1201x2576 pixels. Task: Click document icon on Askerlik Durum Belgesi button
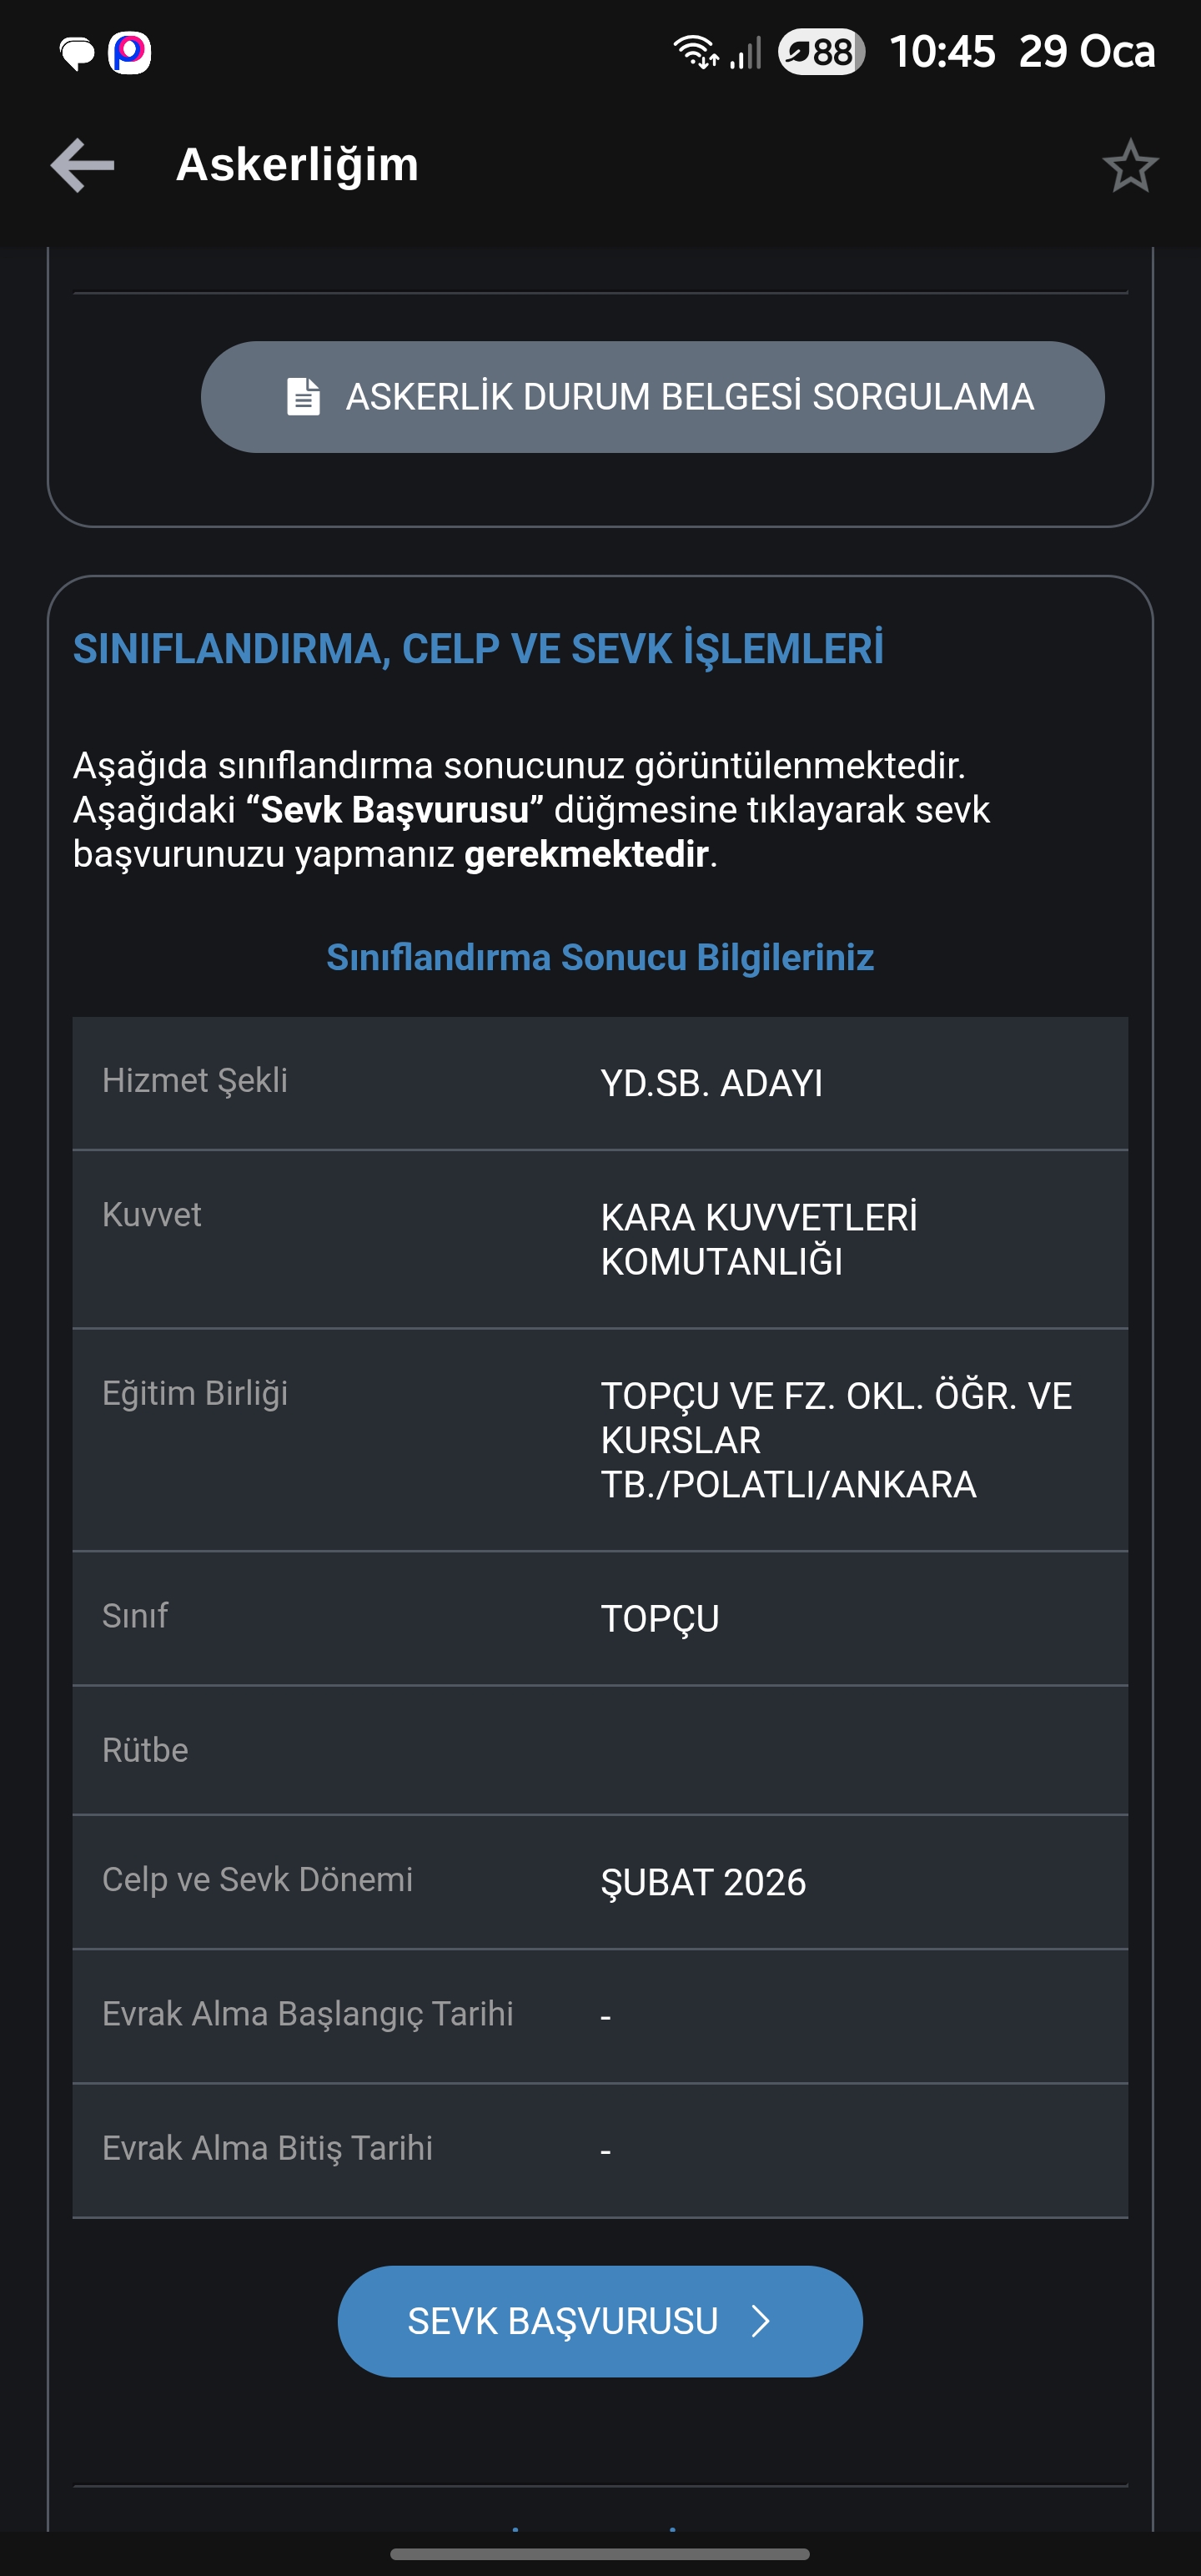pos(304,397)
